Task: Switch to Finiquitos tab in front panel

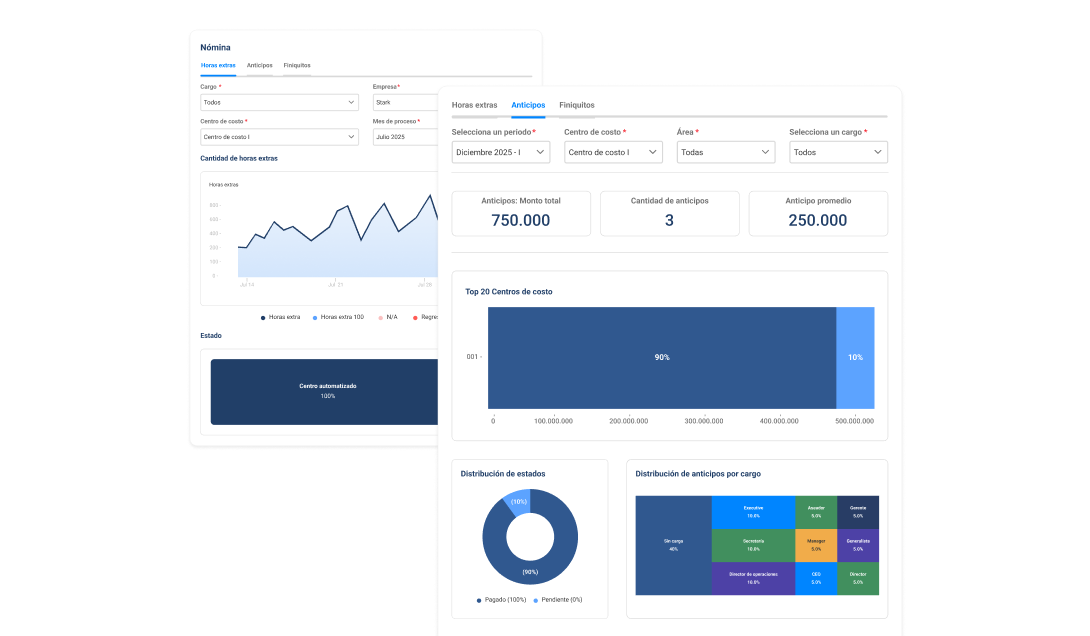Action: [577, 105]
